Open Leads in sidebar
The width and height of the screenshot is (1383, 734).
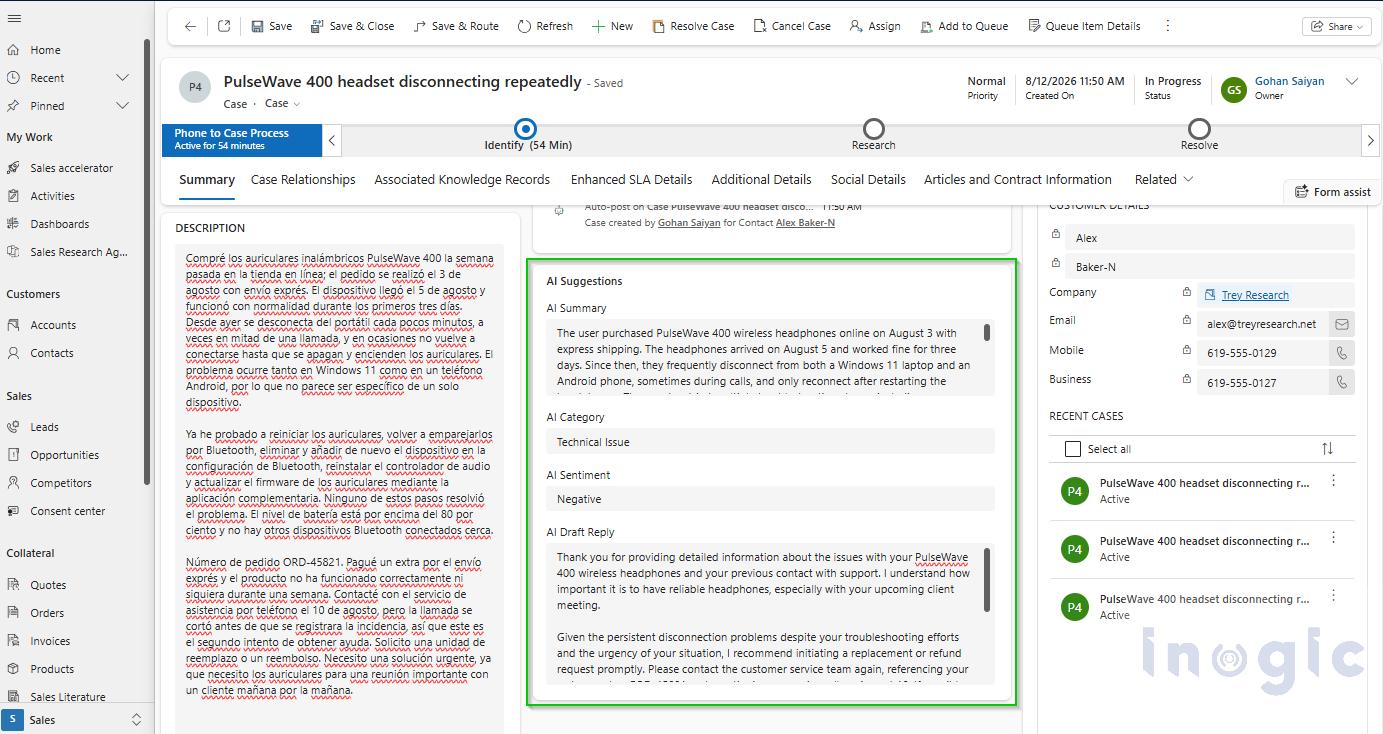[x=44, y=427]
